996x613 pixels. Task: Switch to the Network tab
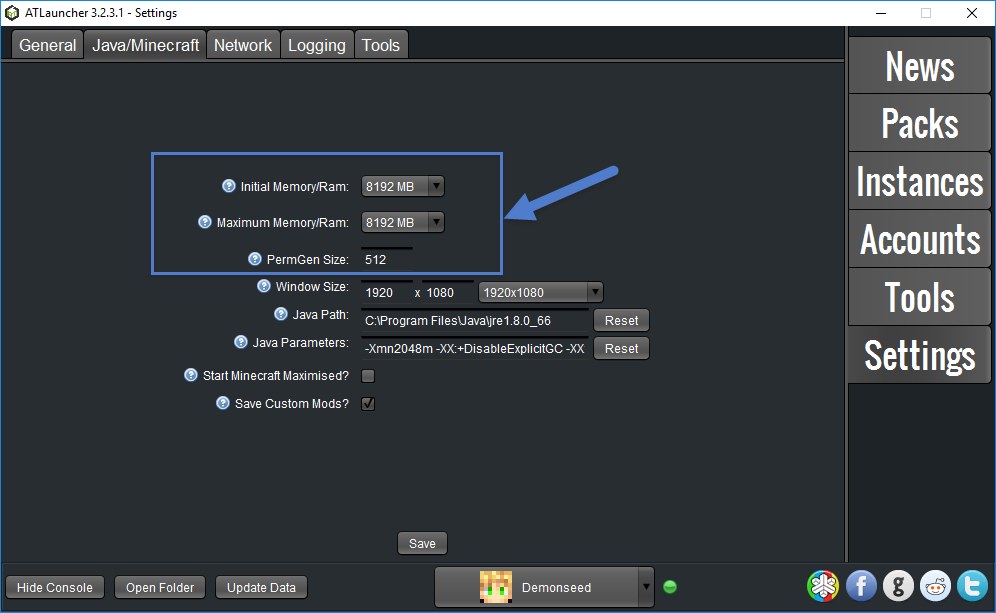click(242, 45)
